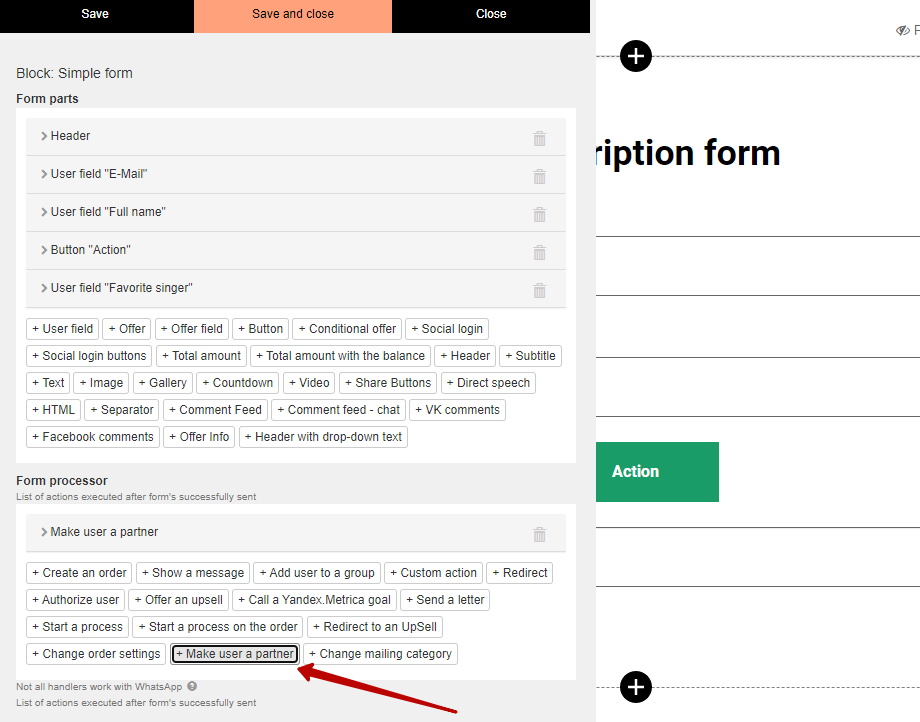The width and height of the screenshot is (920, 722).
Task: Delete the User field "E-Mail" row
Action: coord(539,176)
